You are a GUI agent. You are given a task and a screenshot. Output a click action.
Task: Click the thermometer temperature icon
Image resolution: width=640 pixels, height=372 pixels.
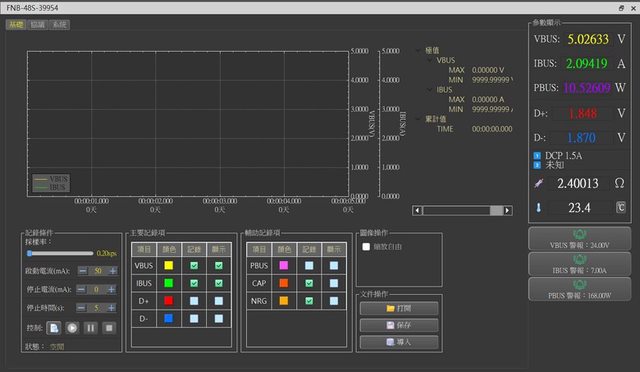click(x=538, y=208)
